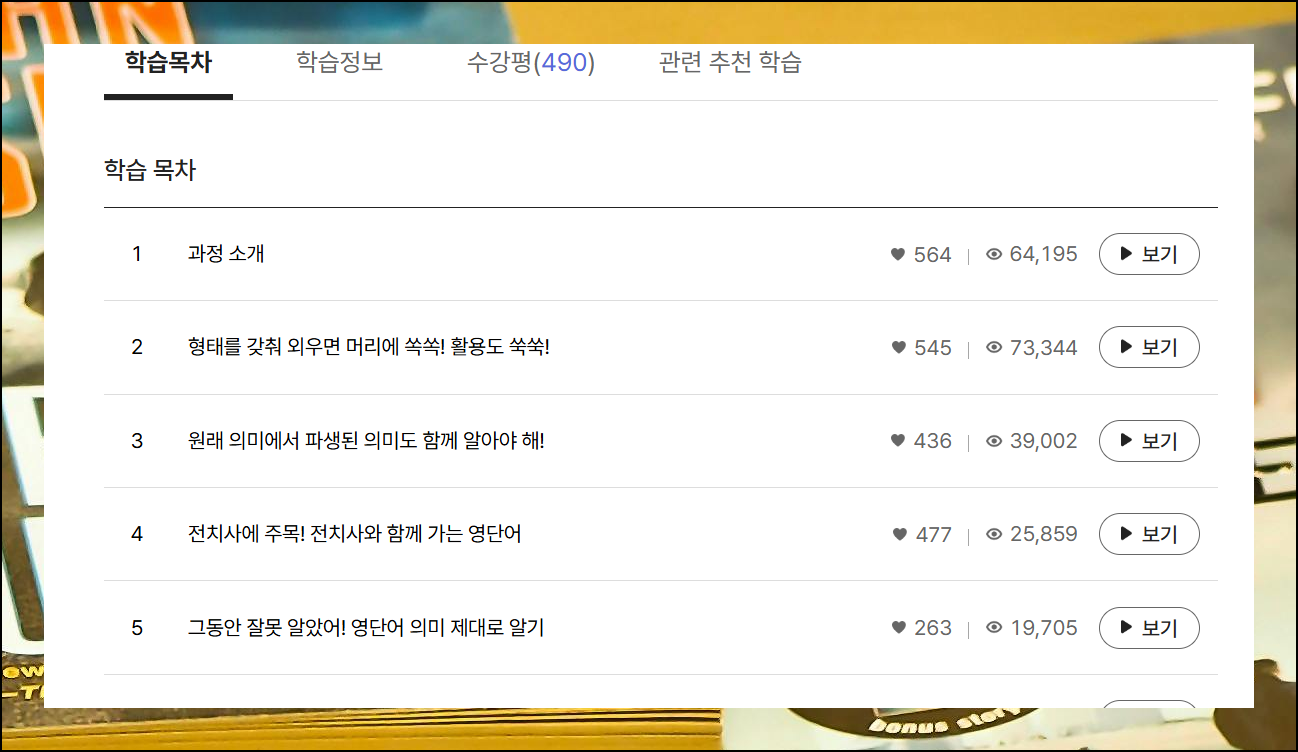The image size is (1298, 752).
Task: Like lesson 1 using heart icon 564
Action: tap(898, 254)
